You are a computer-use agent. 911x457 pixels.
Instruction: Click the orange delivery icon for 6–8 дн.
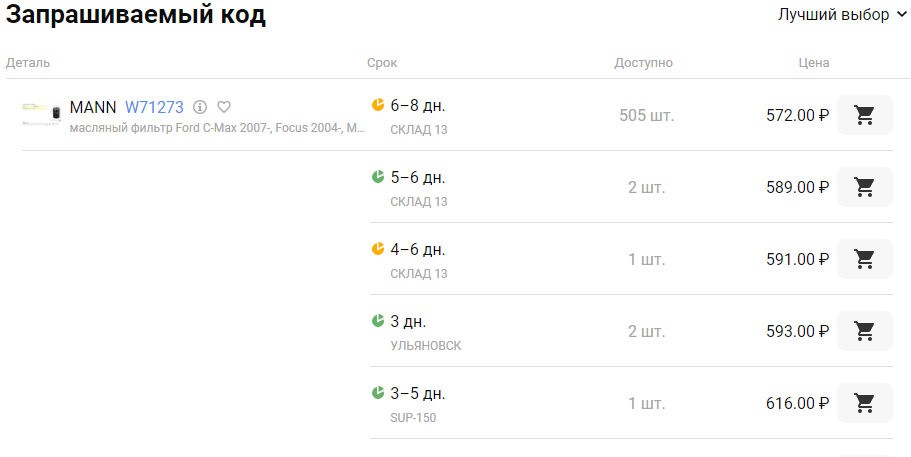[x=378, y=105]
